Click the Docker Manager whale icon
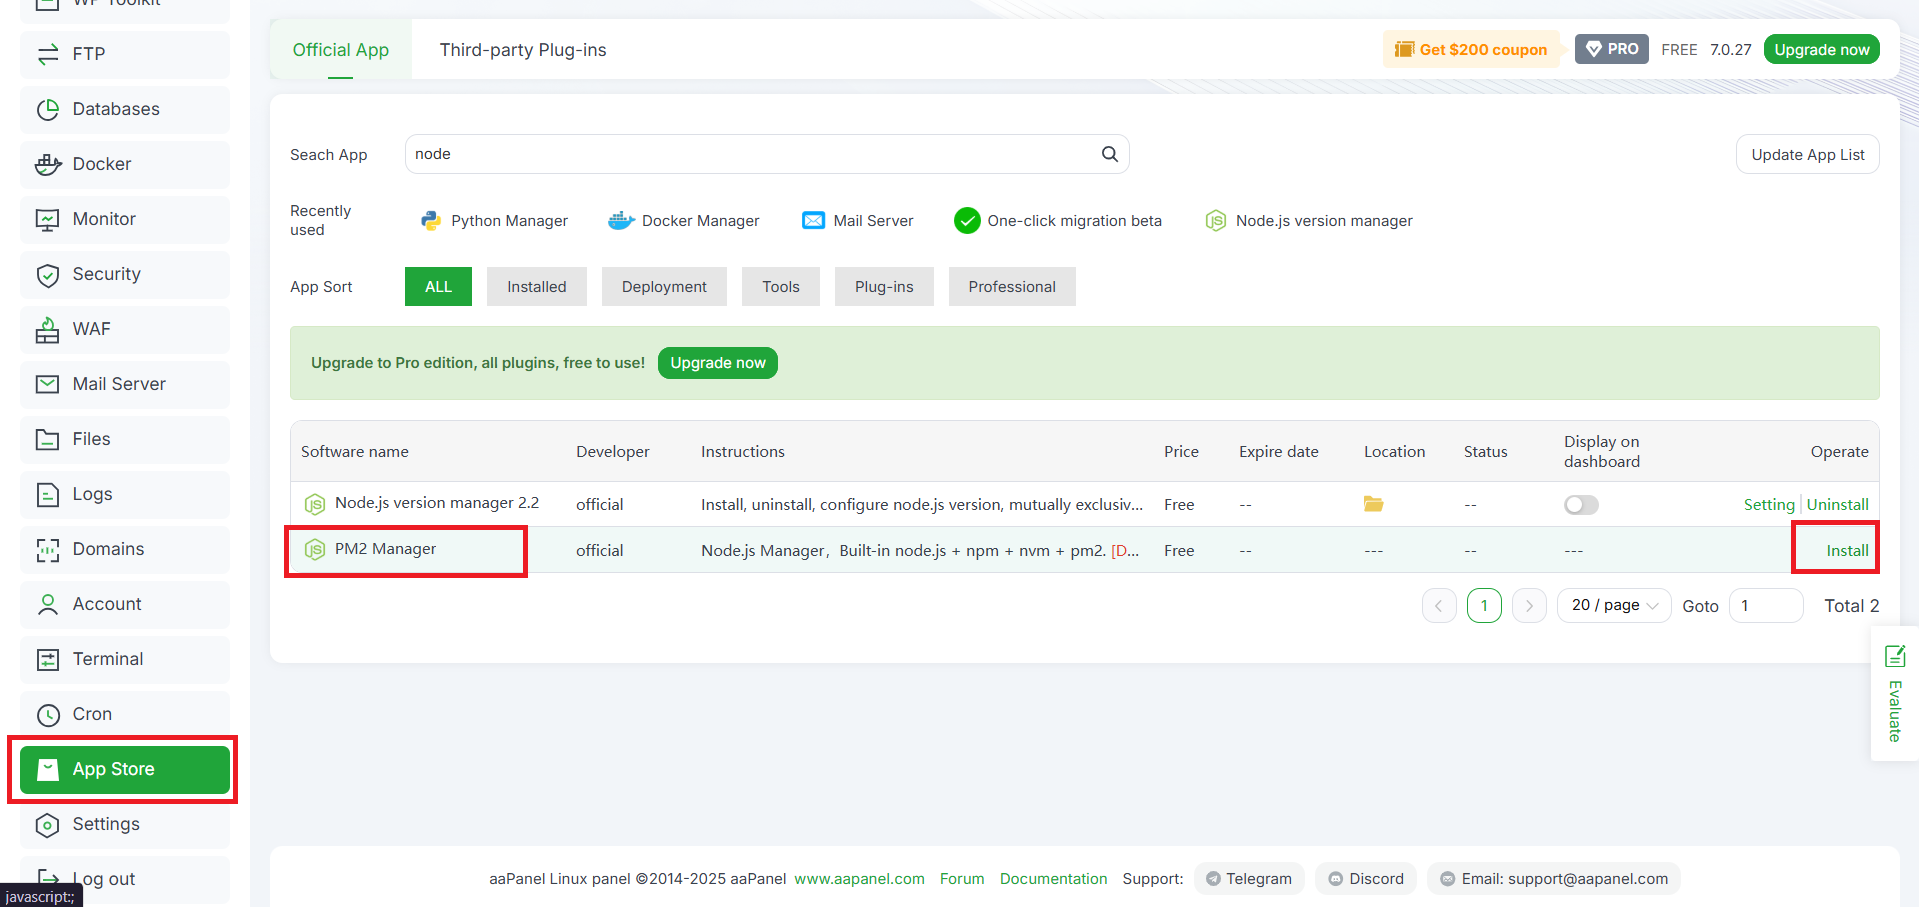This screenshot has height=907, width=1919. (x=621, y=220)
